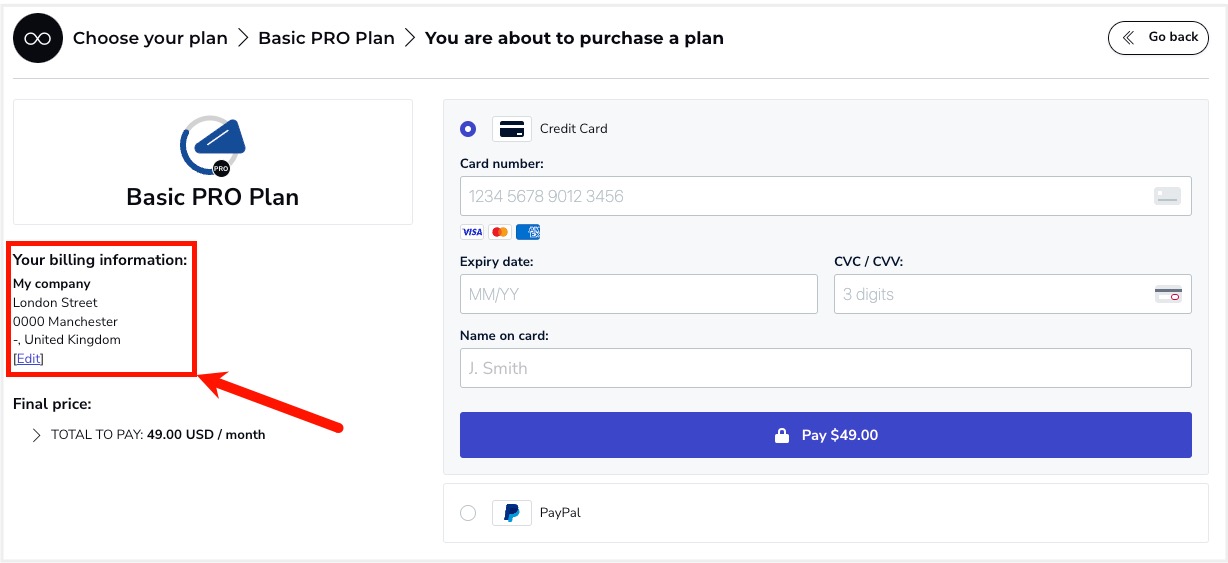Click the CVC card icon in CVV field
1228x563 pixels.
[1167, 294]
